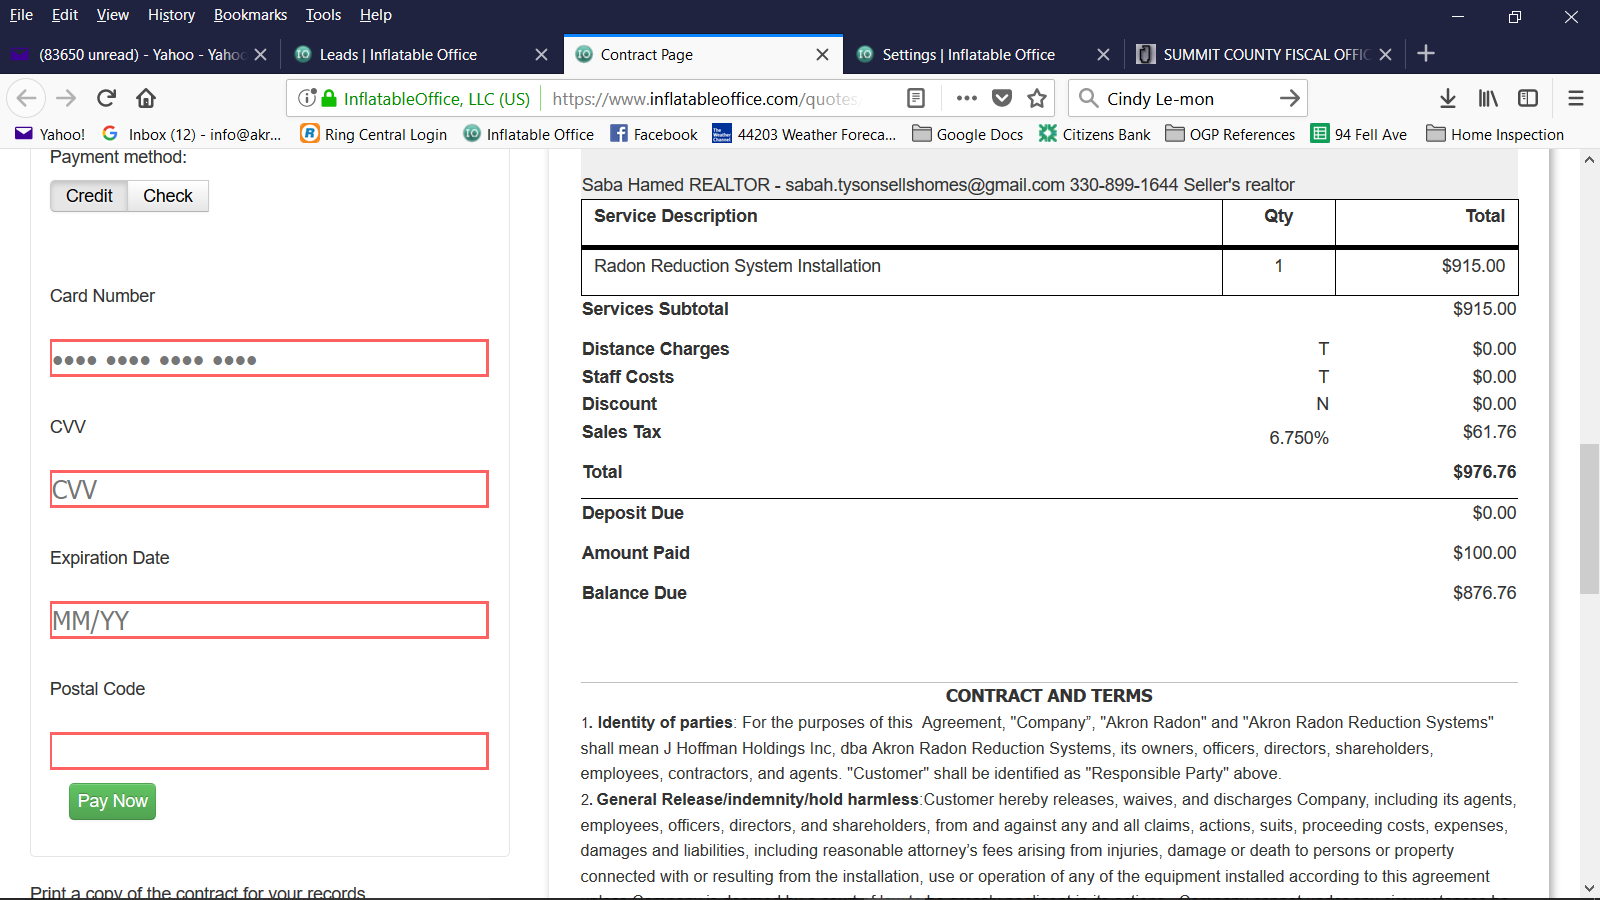Open the Downloads arrow icon
Viewport: 1600px width, 900px height.
point(1447,98)
